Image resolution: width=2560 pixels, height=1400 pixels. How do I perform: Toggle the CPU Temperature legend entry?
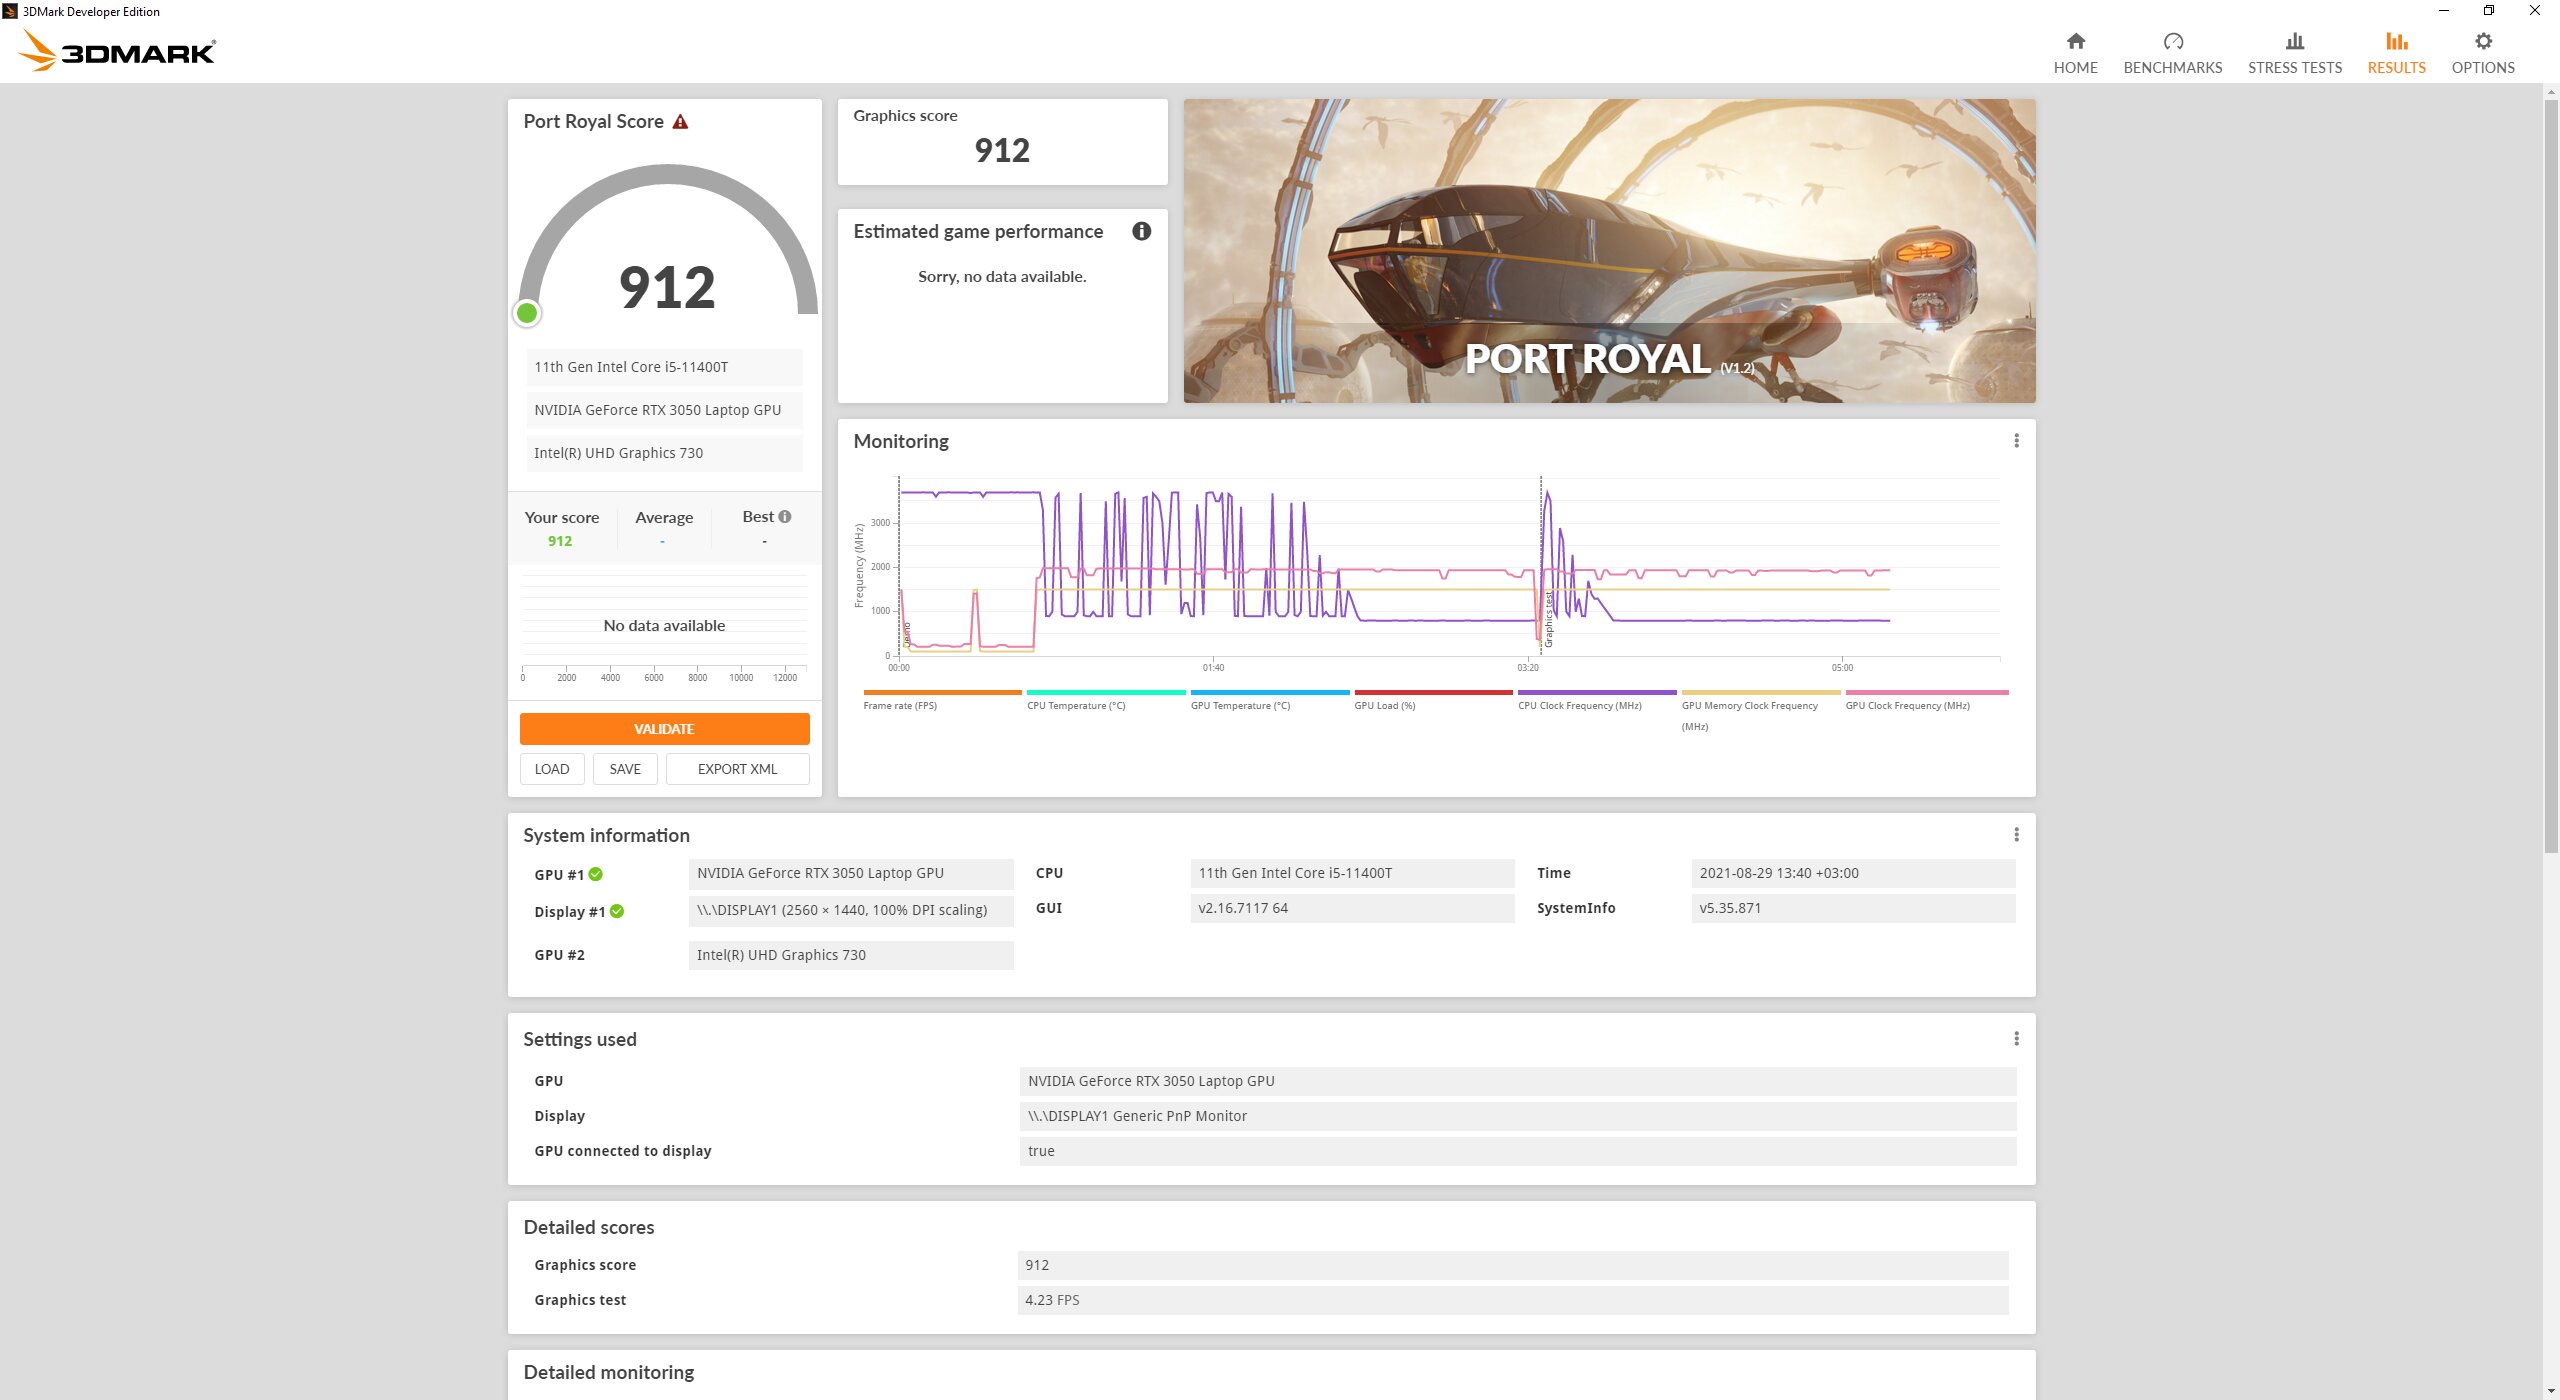pyautogui.click(x=1106, y=701)
